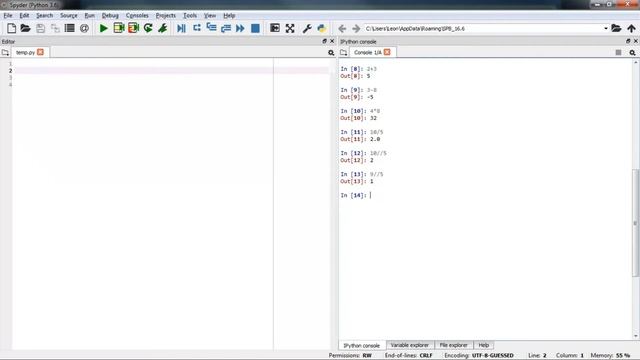The width and height of the screenshot is (640, 360).
Task: Browse tabs in the IPython console pane
Action: [344, 53]
